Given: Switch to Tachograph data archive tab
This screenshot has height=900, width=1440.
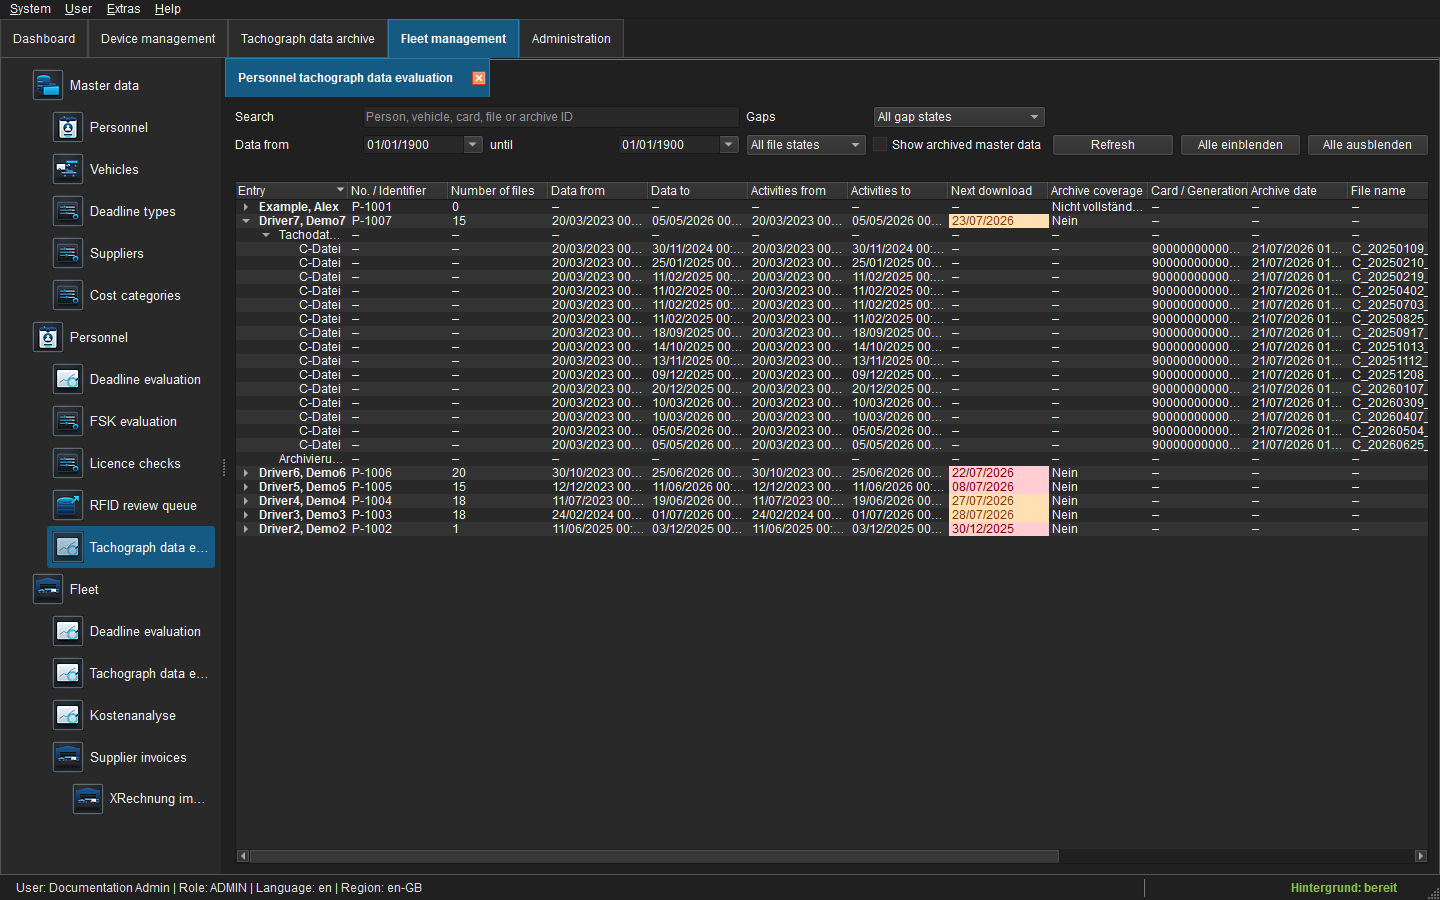Looking at the screenshot, I should (308, 39).
